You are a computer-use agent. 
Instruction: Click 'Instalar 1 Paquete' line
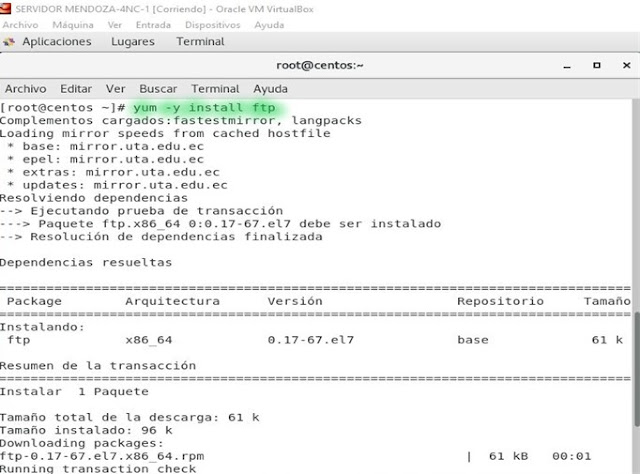pos(74,392)
